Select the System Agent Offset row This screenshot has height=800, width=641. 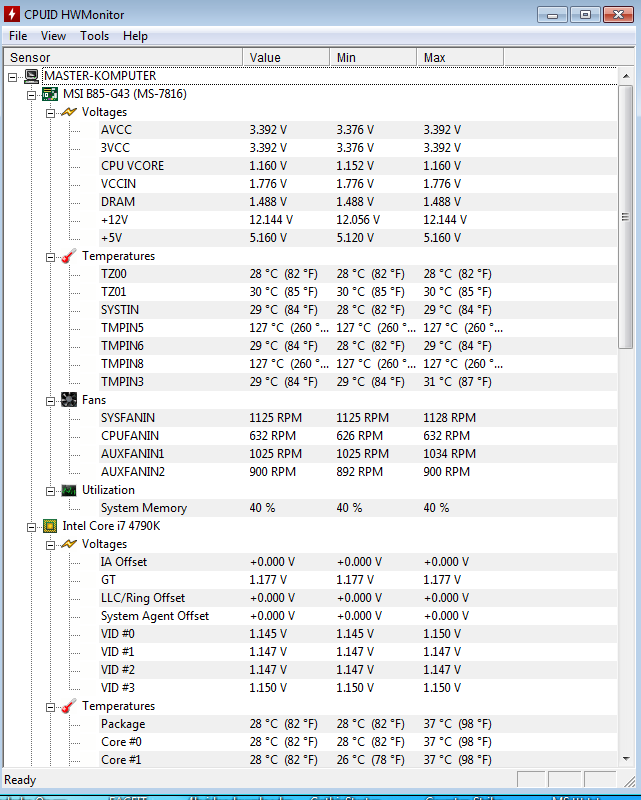click(x=358, y=616)
